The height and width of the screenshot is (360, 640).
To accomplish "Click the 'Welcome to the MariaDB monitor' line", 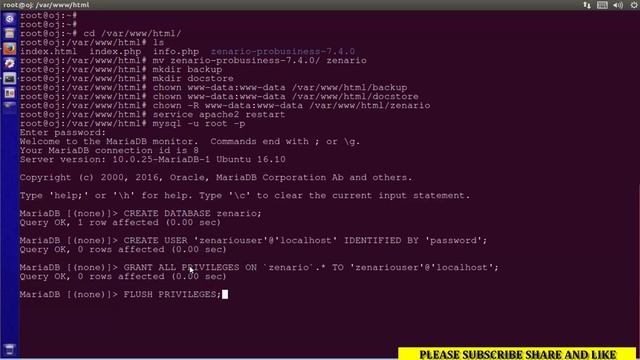I will pyautogui.click(x=190, y=141).
